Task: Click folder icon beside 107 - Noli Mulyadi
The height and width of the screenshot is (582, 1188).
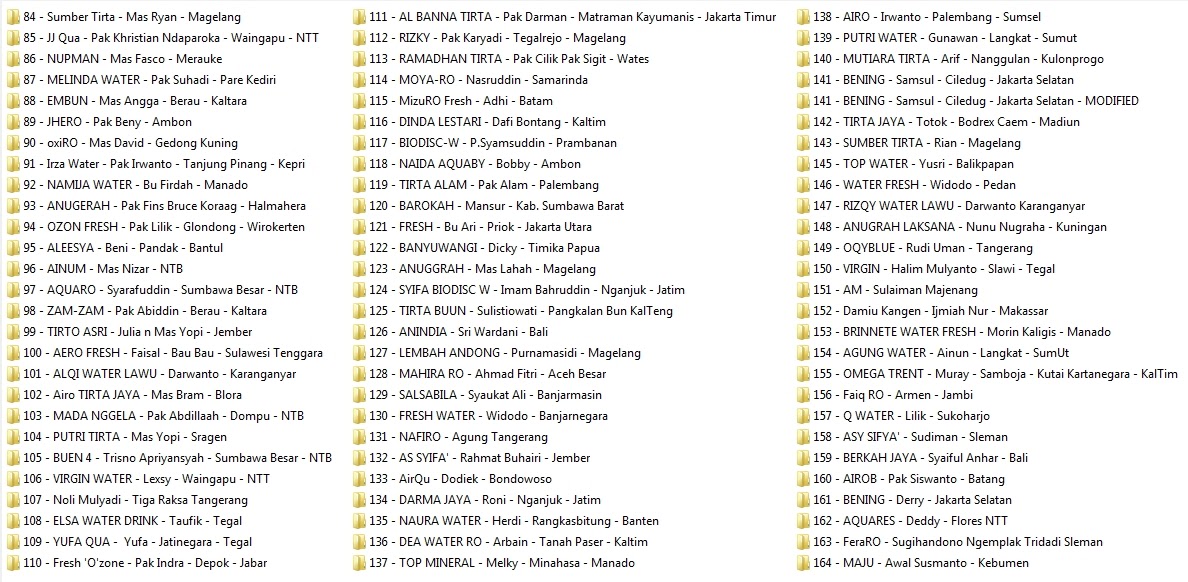Action: pos(13,499)
